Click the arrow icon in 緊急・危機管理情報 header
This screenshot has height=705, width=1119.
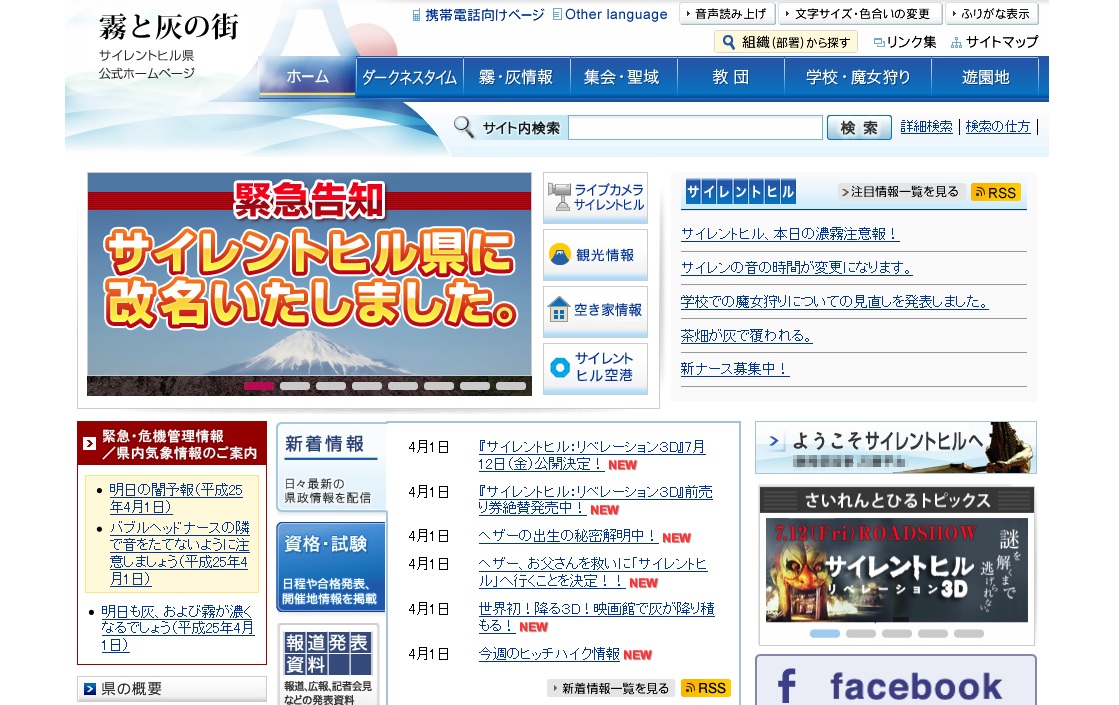click(x=89, y=444)
